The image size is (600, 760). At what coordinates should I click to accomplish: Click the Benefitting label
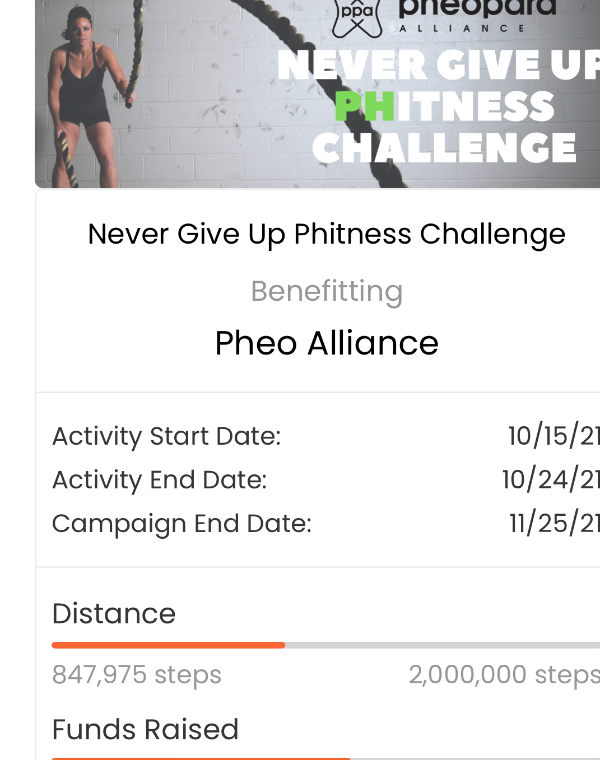[x=327, y=292]
